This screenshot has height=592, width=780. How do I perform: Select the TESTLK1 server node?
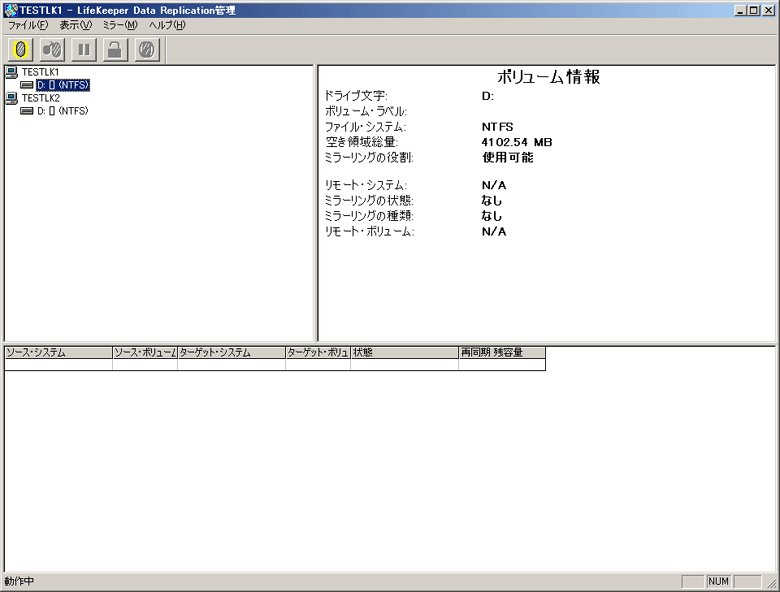40,72
